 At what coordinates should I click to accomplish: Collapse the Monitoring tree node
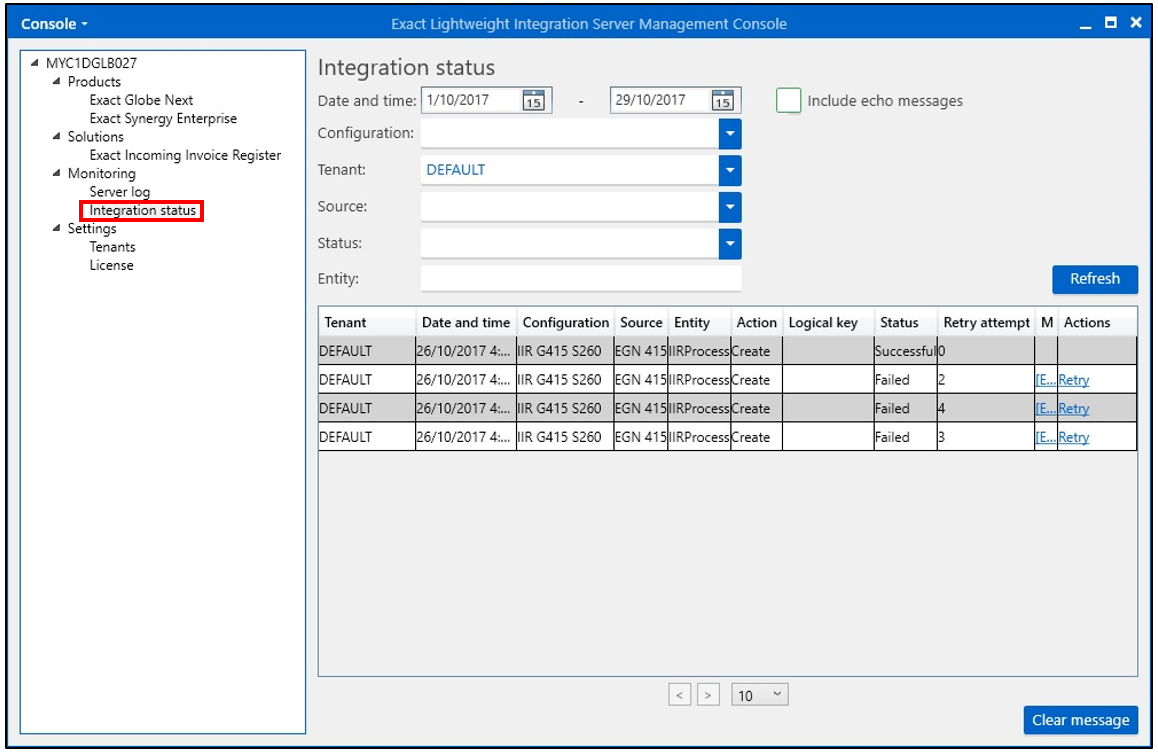coord(57,173)
